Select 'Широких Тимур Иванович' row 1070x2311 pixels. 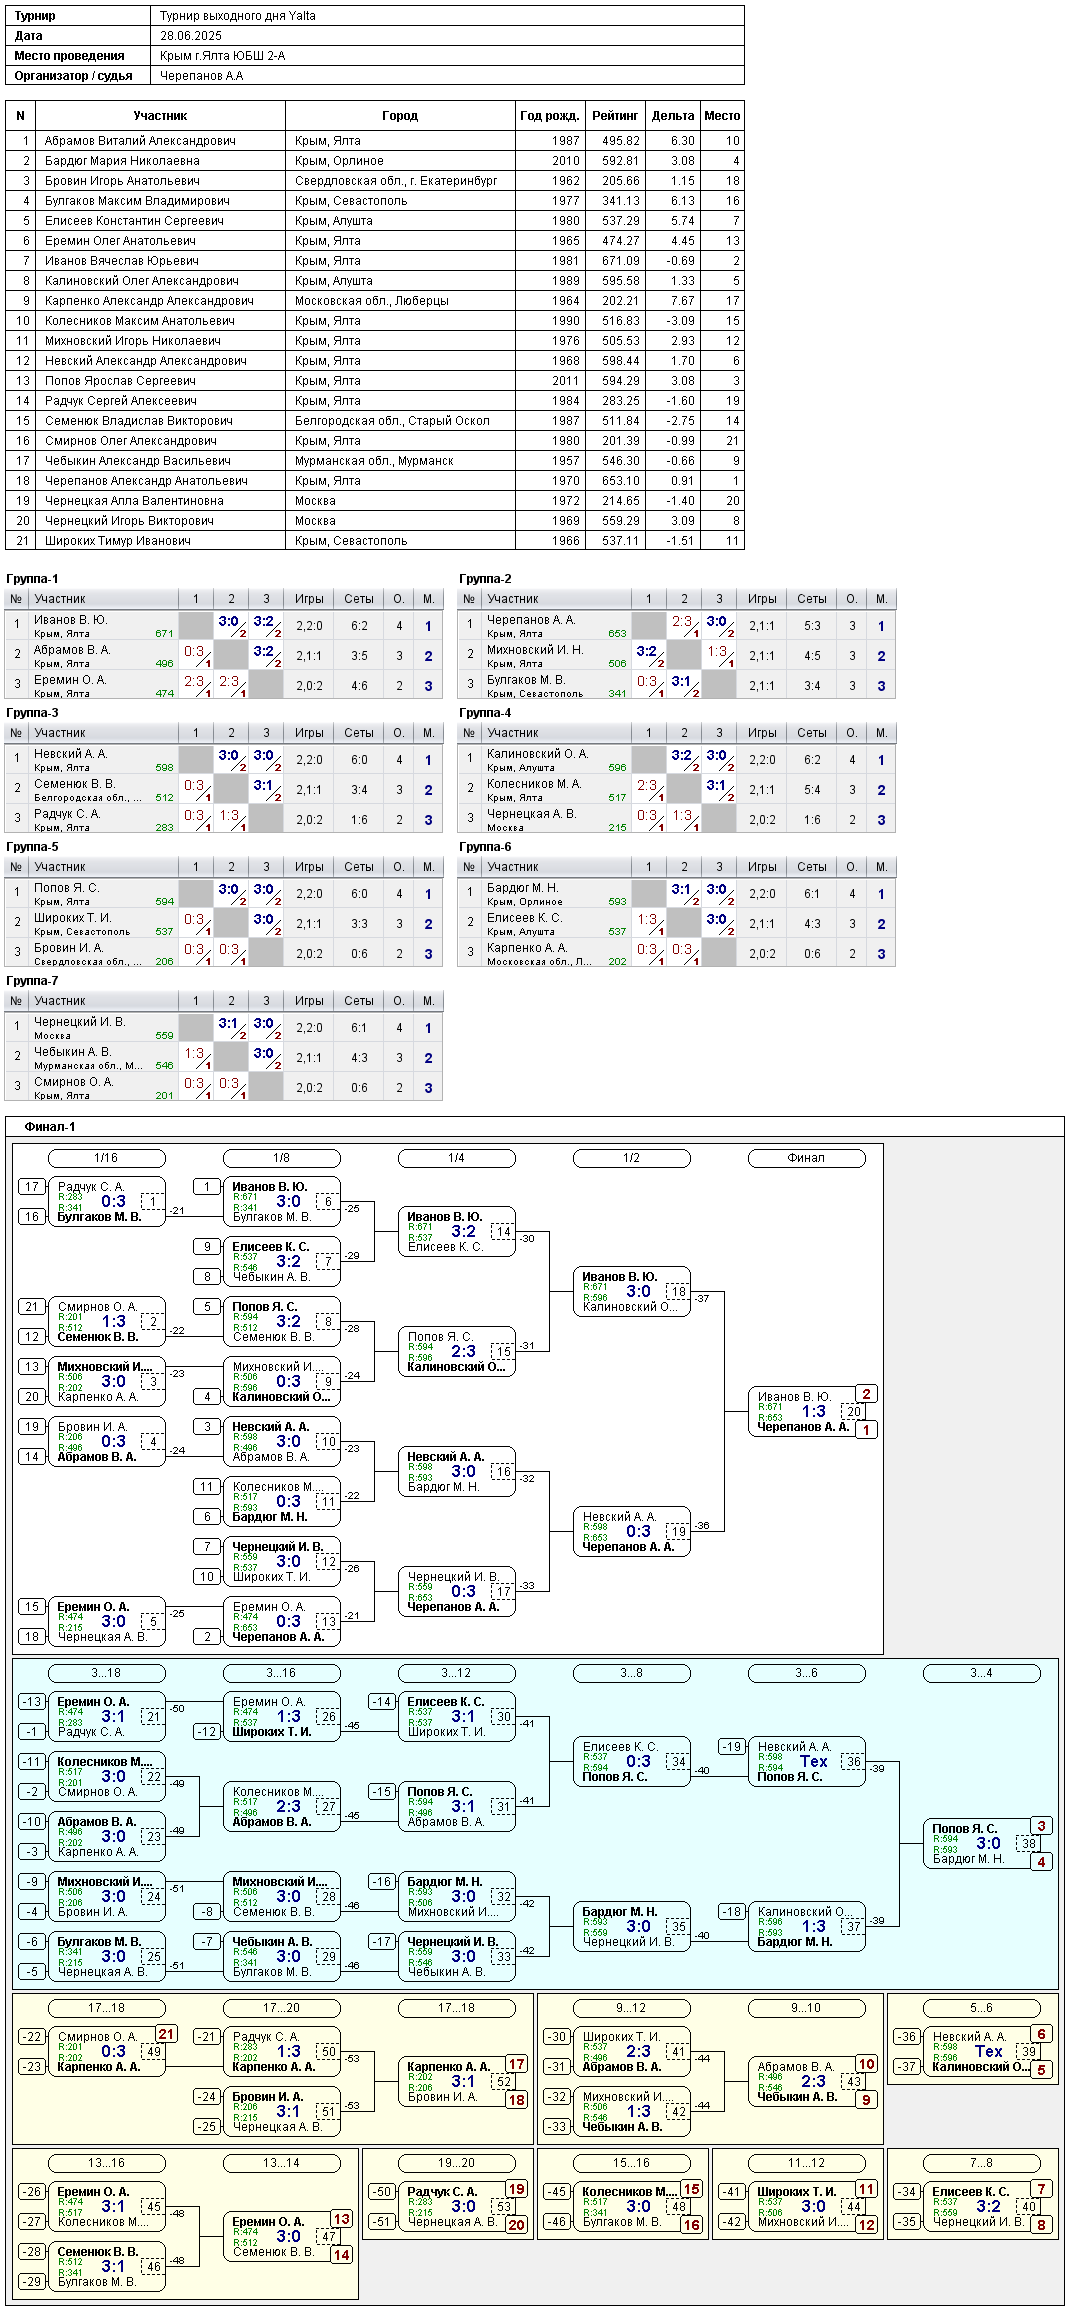(x=375, y=541)
